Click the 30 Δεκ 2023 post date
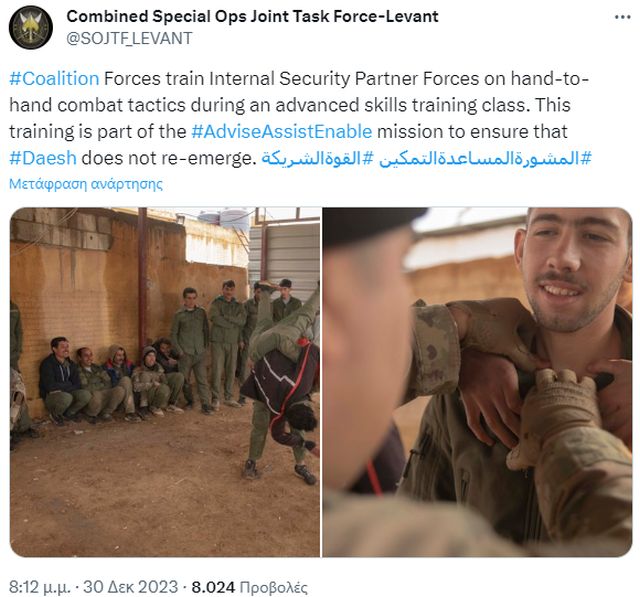640x597 pixels. point(131,587)
